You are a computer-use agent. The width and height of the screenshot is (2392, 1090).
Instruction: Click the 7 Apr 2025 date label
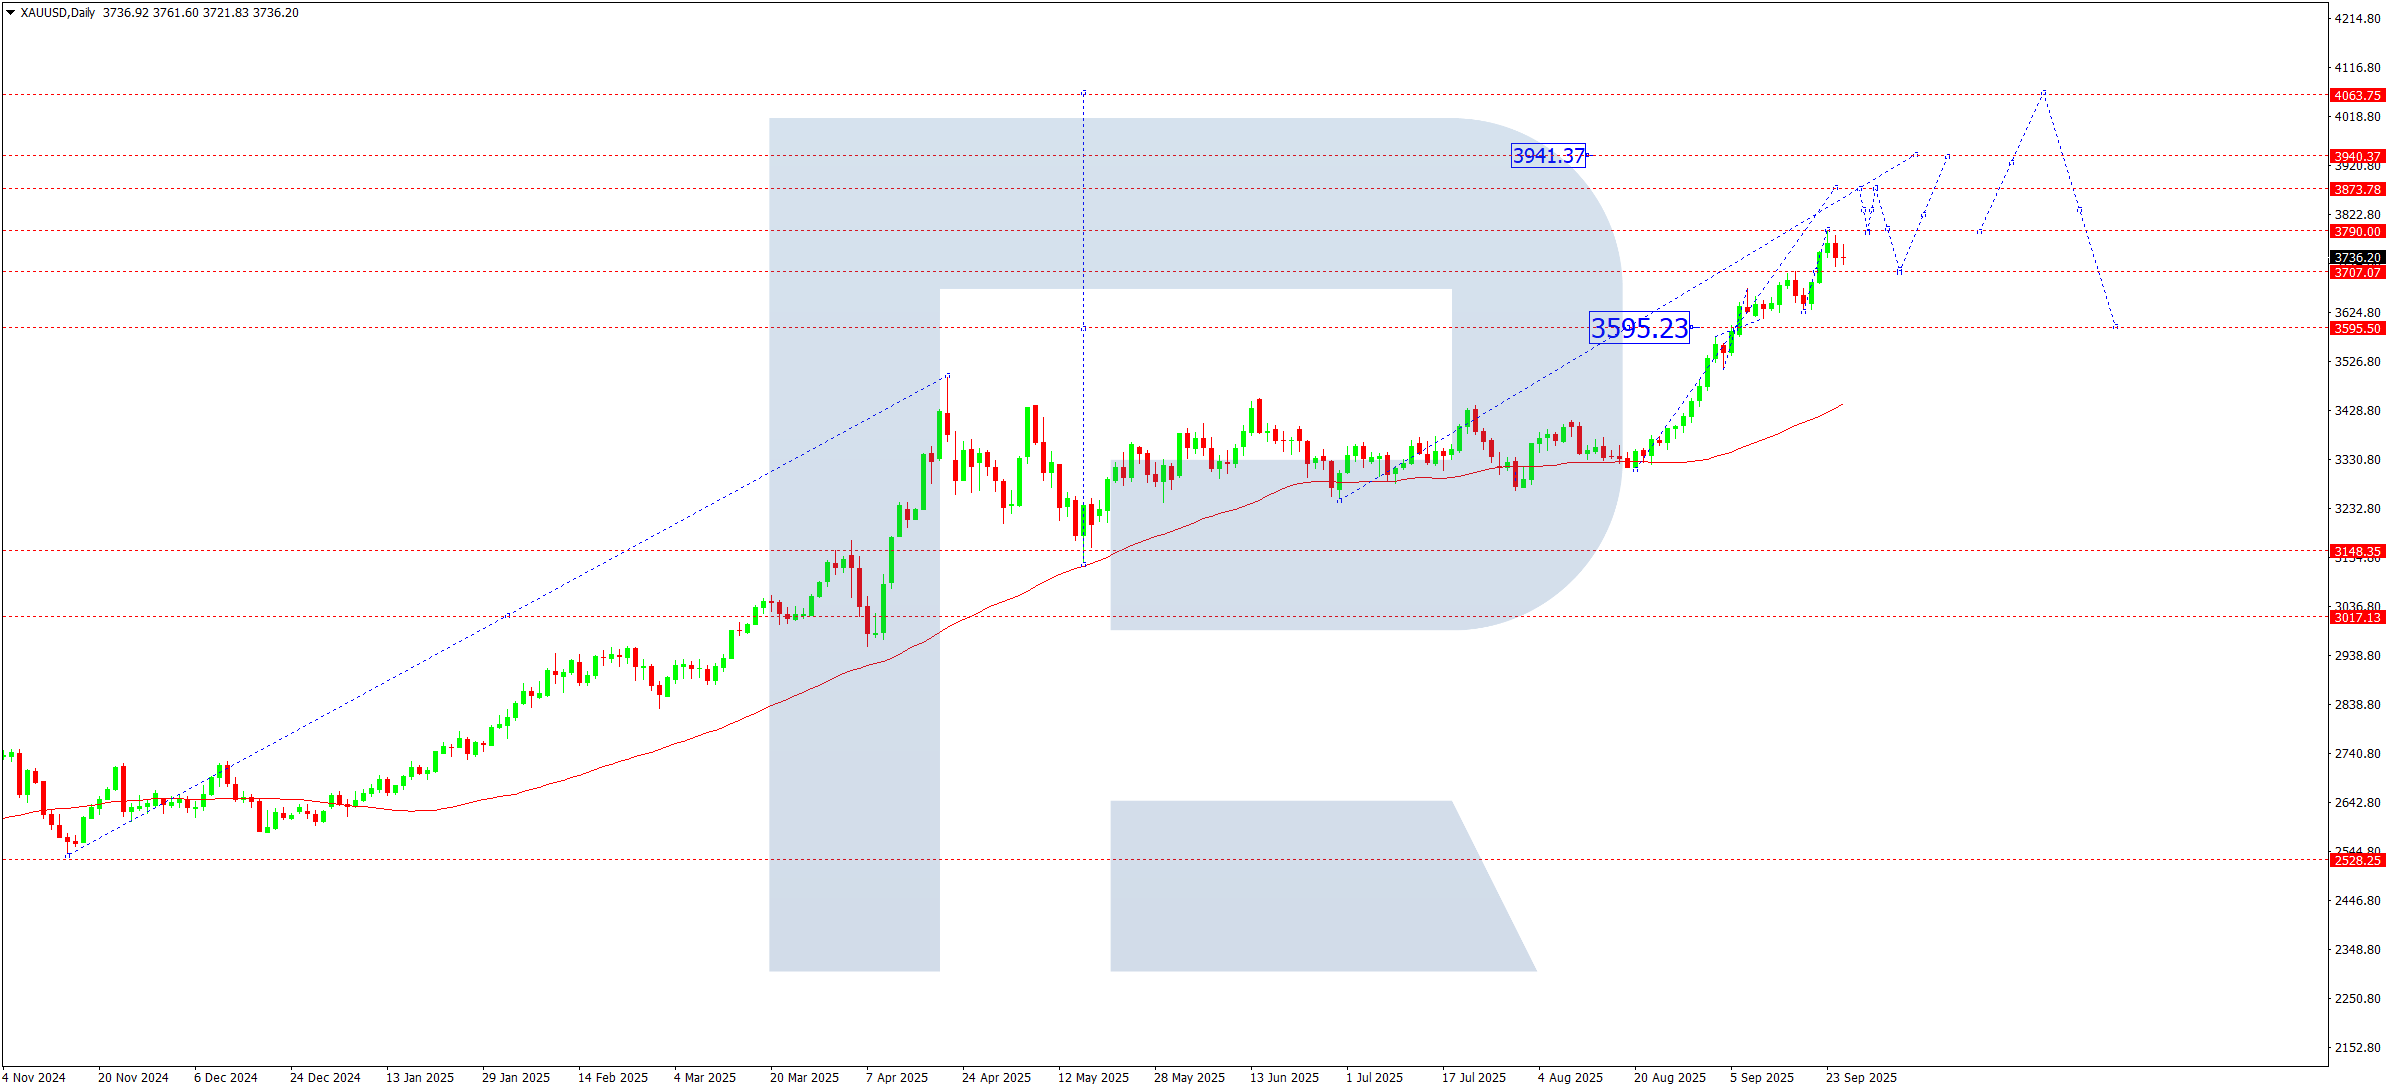coord(897,1077)
